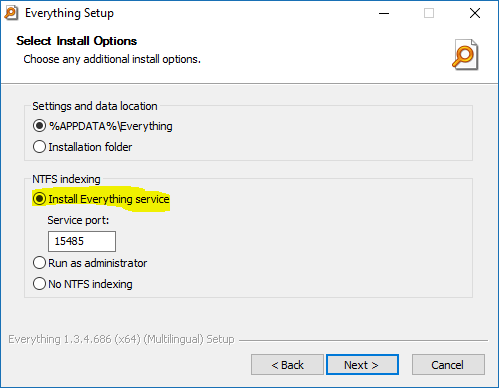This screenshot has width=499, height=388.
Task: Click the Settings and data location group label
Action: click(x=95, y=106)
